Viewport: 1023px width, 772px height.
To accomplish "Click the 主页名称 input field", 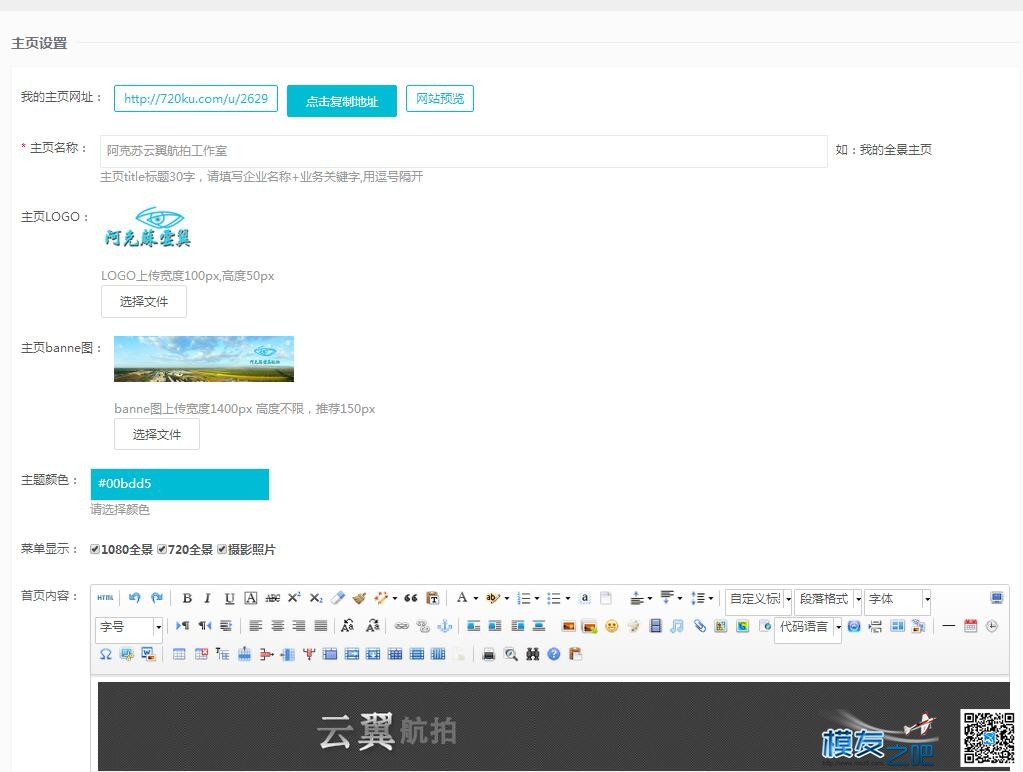I will [464, 151].
